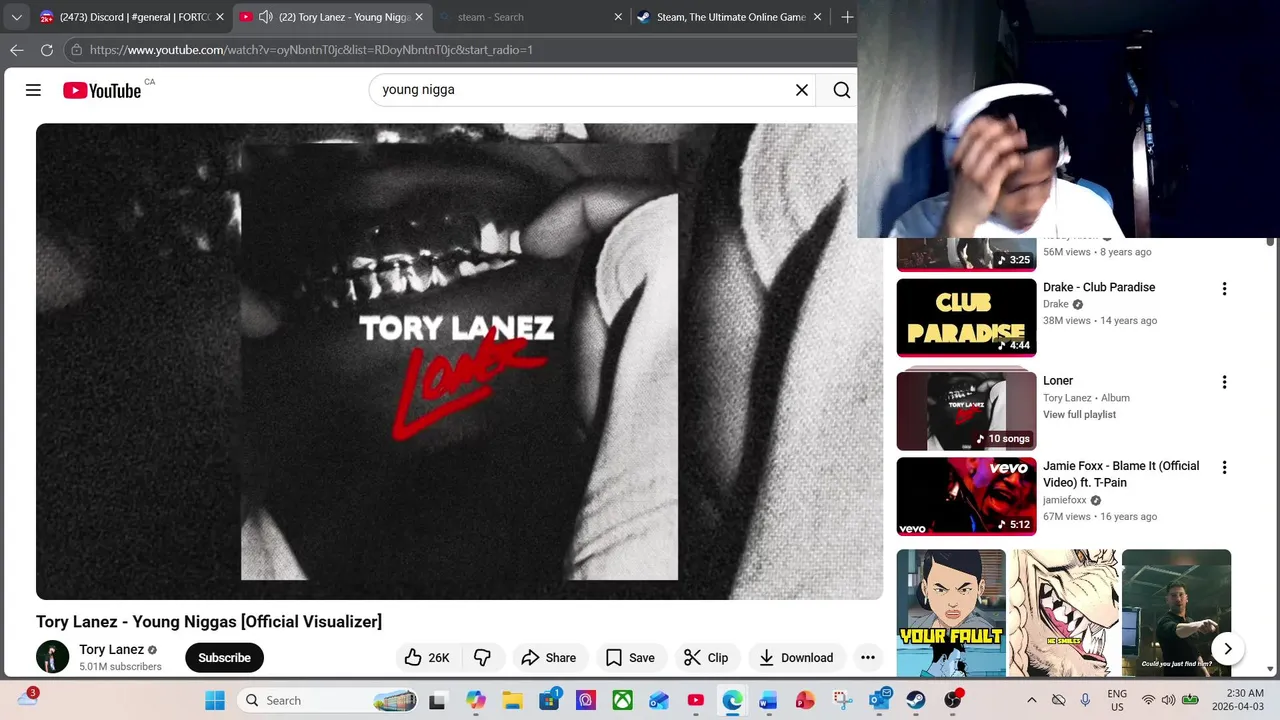Reload the page
The width and height of the screenshot is (1280, 720).
point(47,50)
